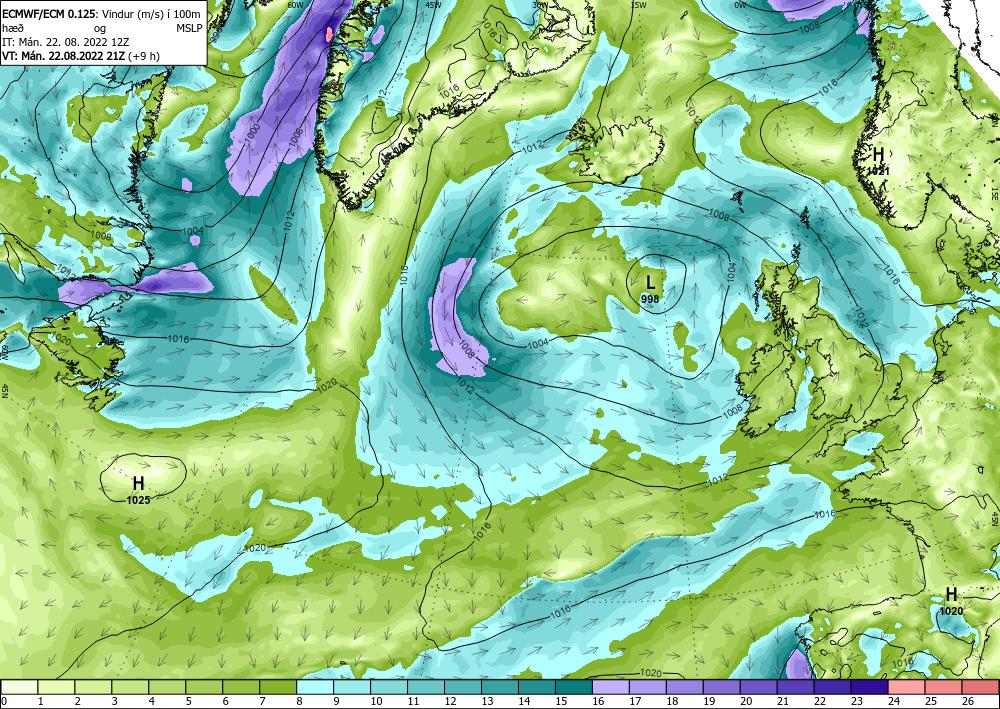Click the legend scale number 20

[x=746, y=701]
